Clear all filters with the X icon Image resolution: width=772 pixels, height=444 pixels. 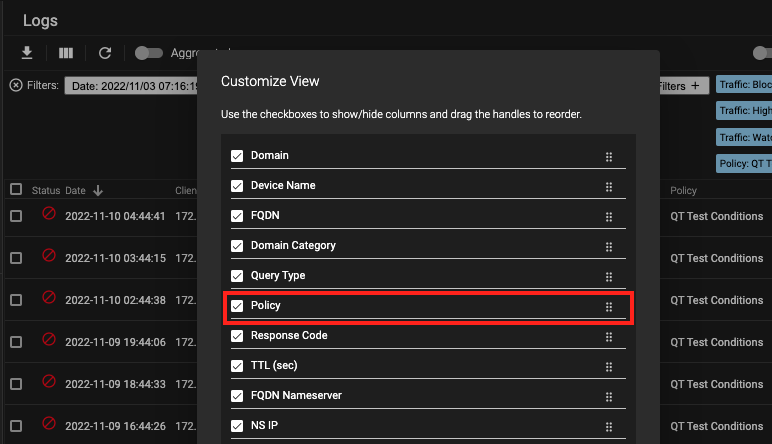click(x=15, y=86)
